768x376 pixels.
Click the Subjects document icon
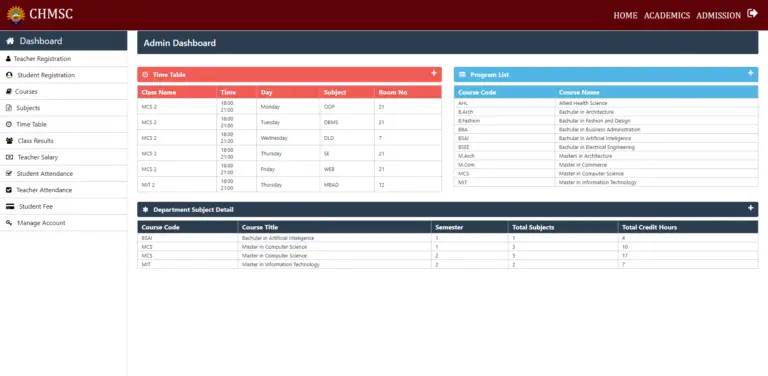9,108
